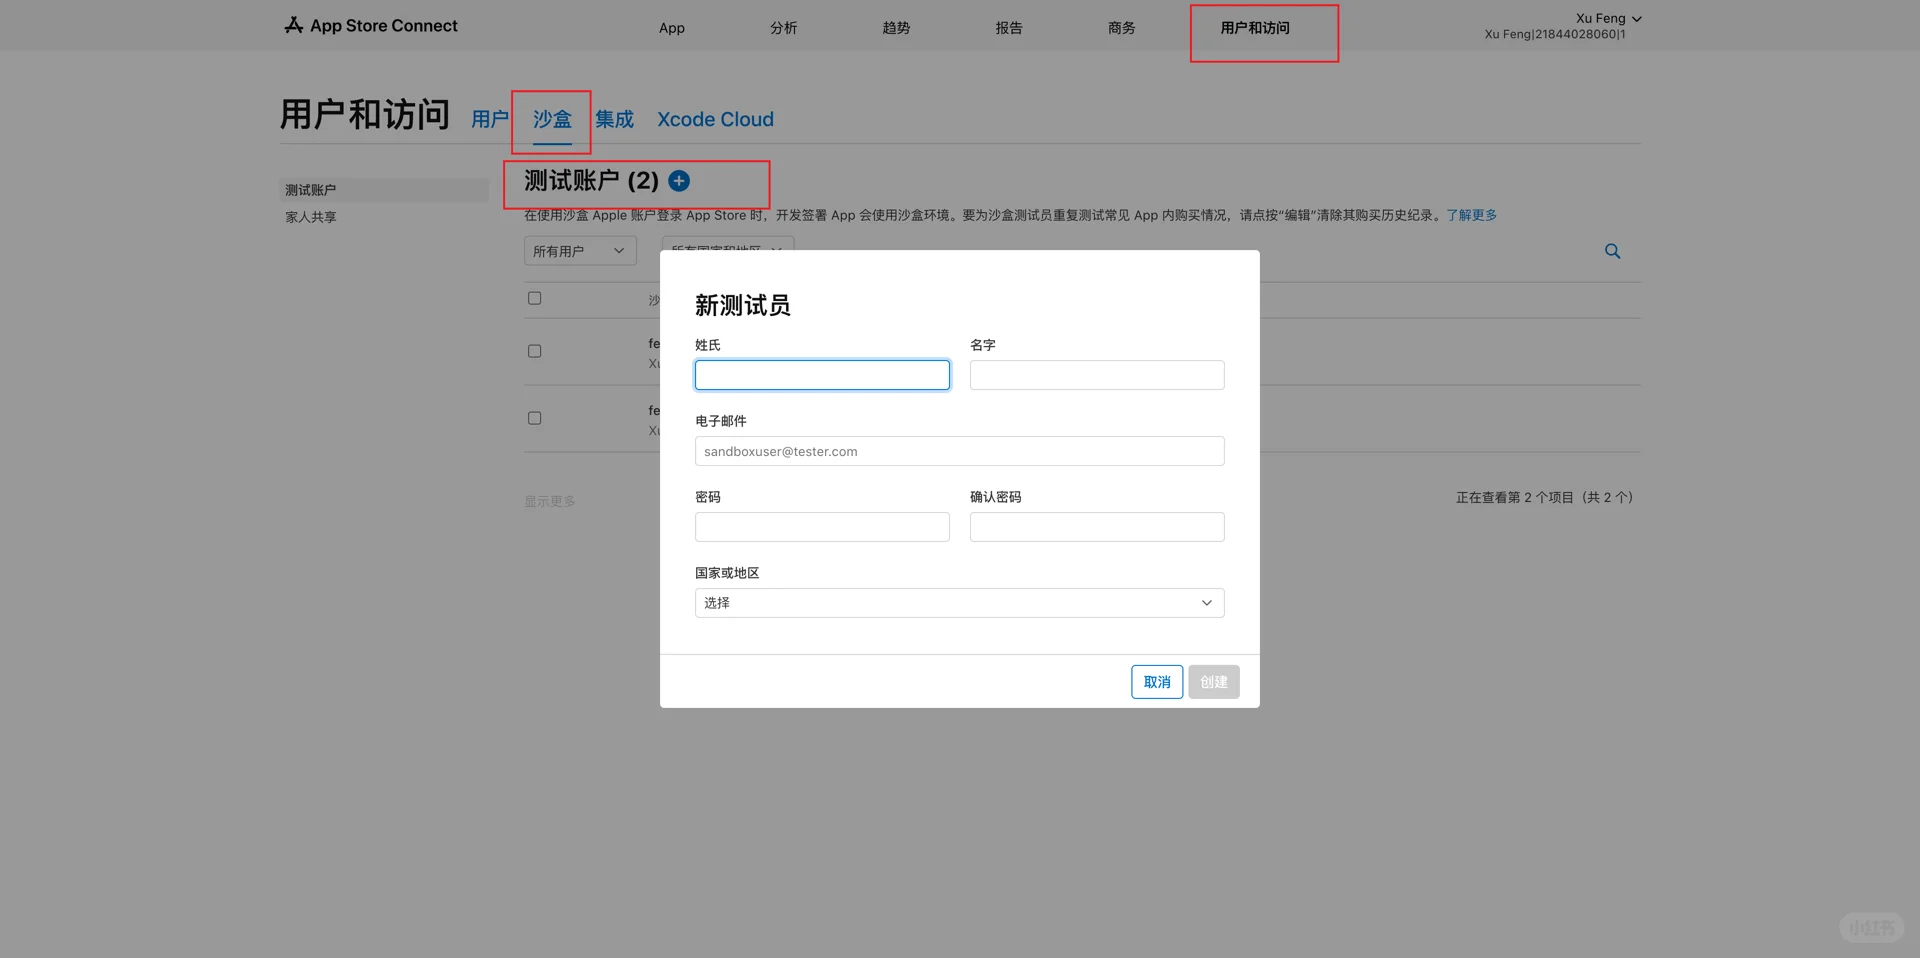This screenshot has height=958, width=1920.
Task: Click the 电子邮件 input field
Action: (x=958, y=451)
